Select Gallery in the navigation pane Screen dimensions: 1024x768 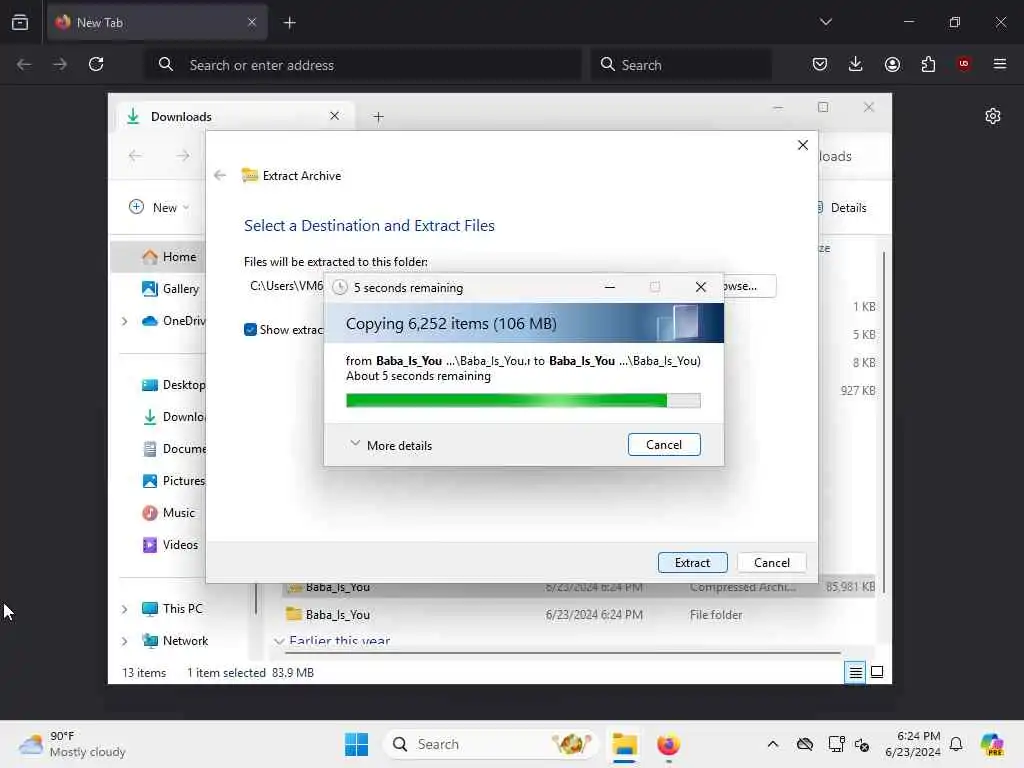[170, 289]
